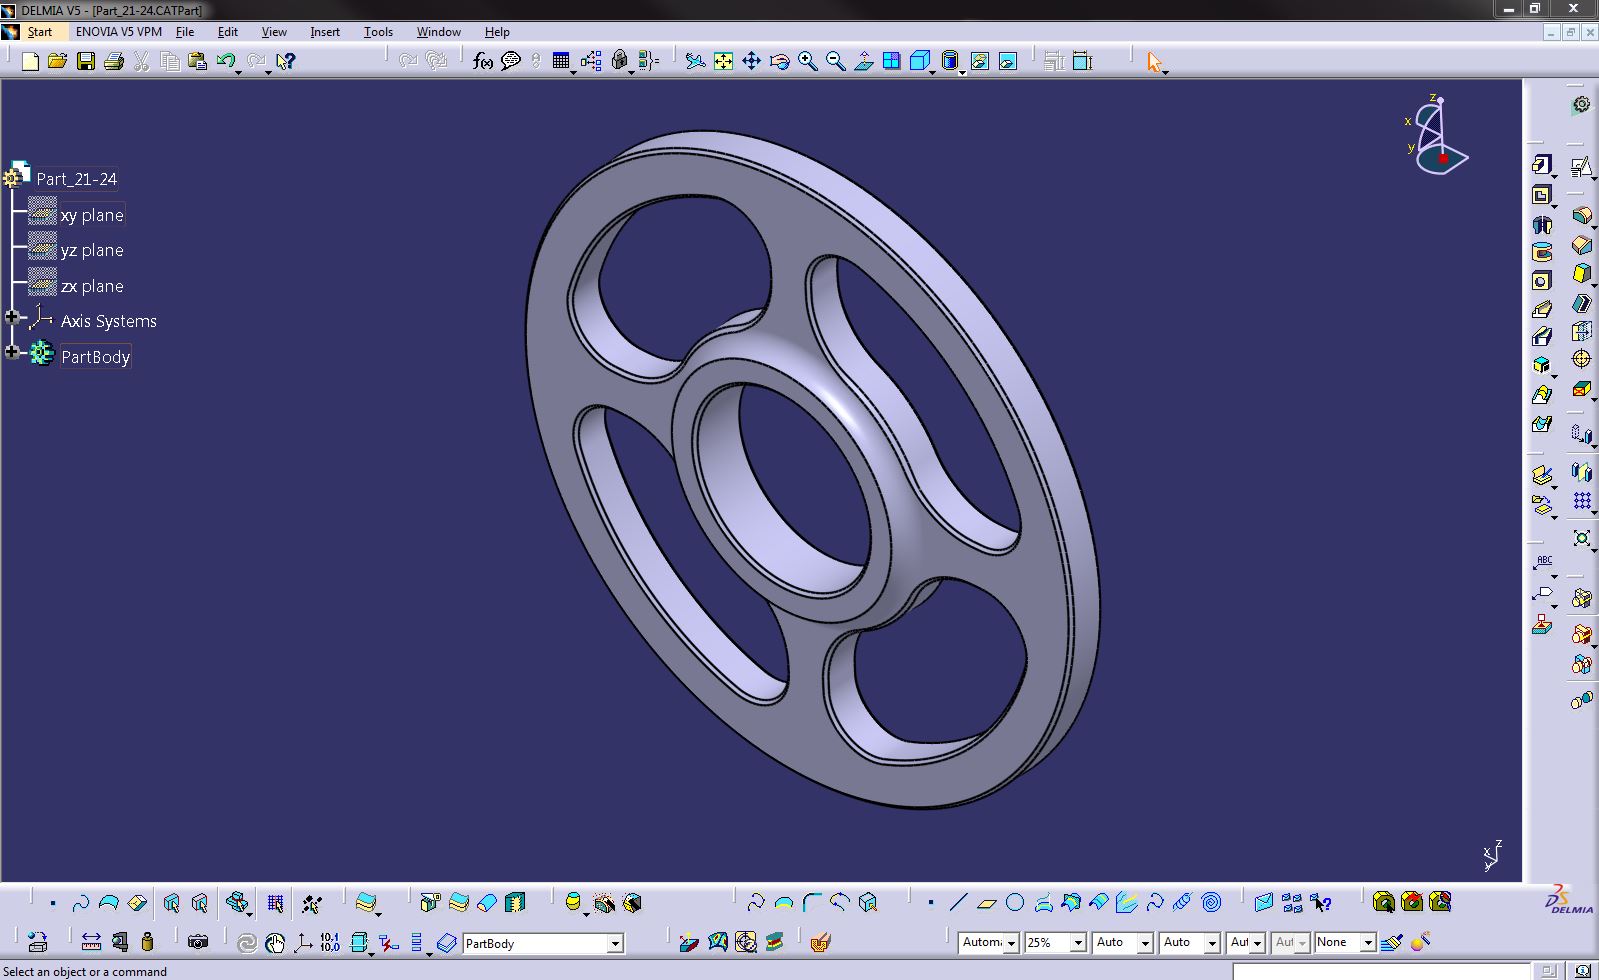Click the What's This help cursor icon
The height and width of the screenshot is (980, 1599).
285,61
